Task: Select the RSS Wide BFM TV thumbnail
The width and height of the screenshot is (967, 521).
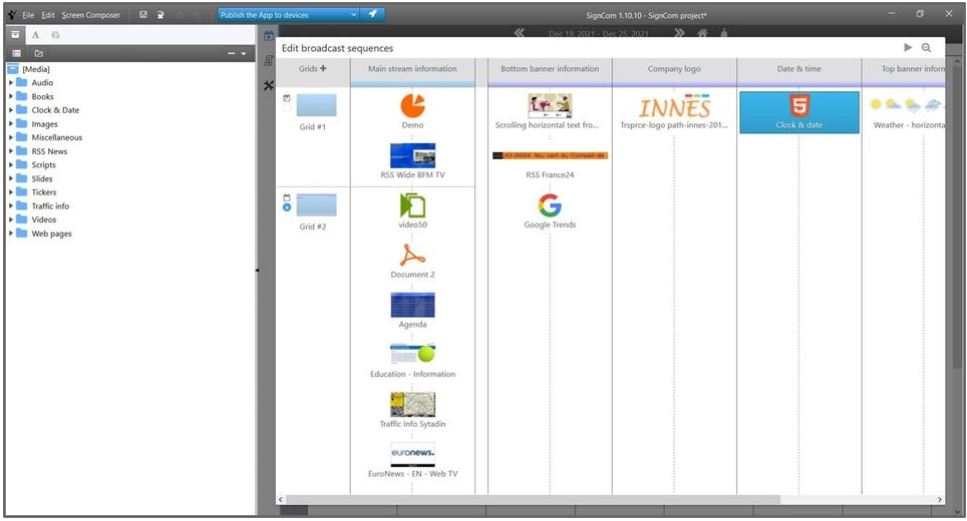Action: 413,155
